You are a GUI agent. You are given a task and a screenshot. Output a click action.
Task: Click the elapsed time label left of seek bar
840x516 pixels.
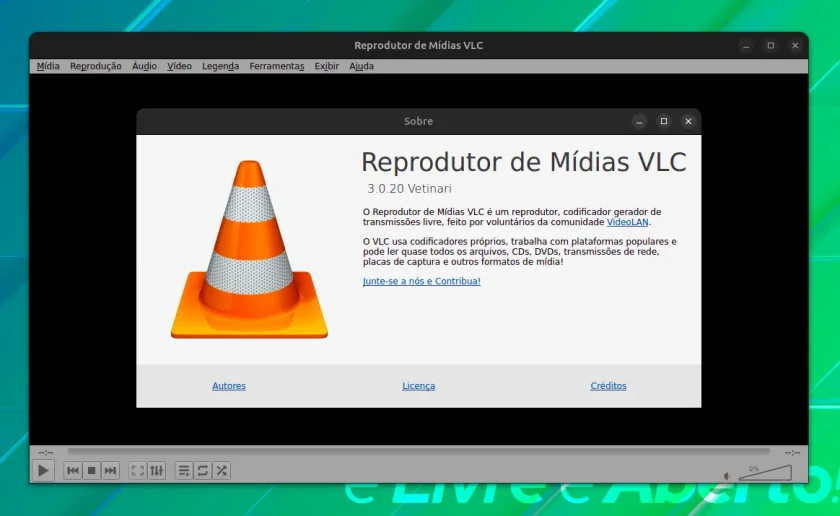pyautogui.click(x=46, y=453)
